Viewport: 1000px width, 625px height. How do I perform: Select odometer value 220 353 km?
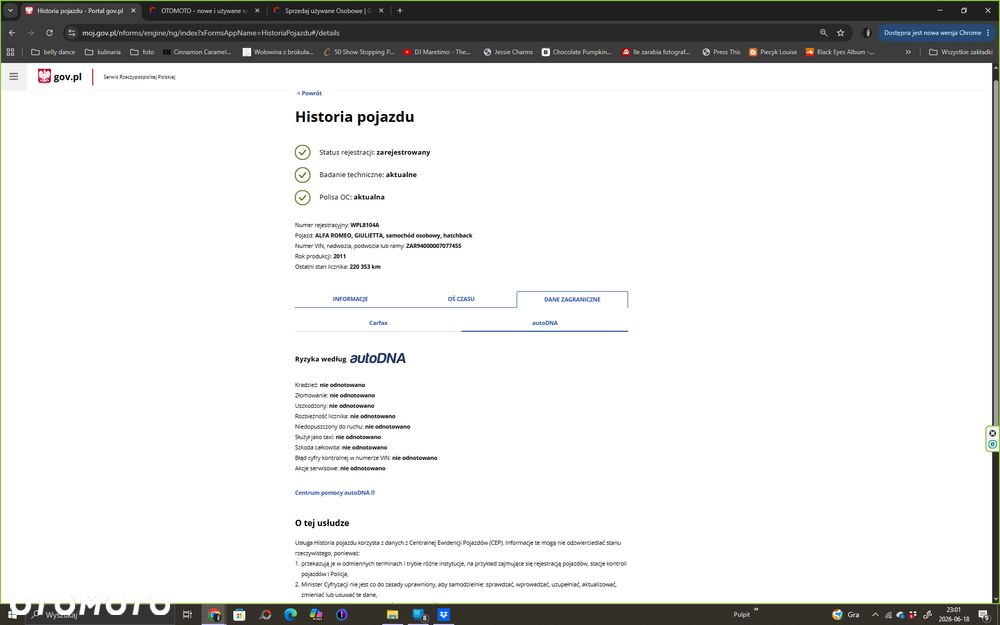pos(365,267)
